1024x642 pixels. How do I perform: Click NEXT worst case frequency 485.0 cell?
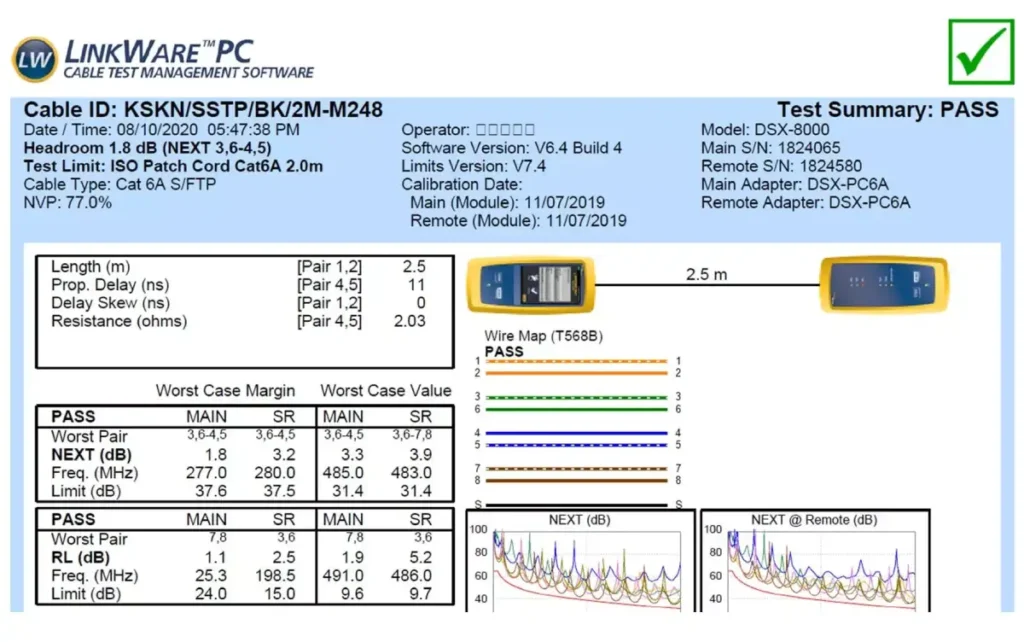click(x=343, y=473)
